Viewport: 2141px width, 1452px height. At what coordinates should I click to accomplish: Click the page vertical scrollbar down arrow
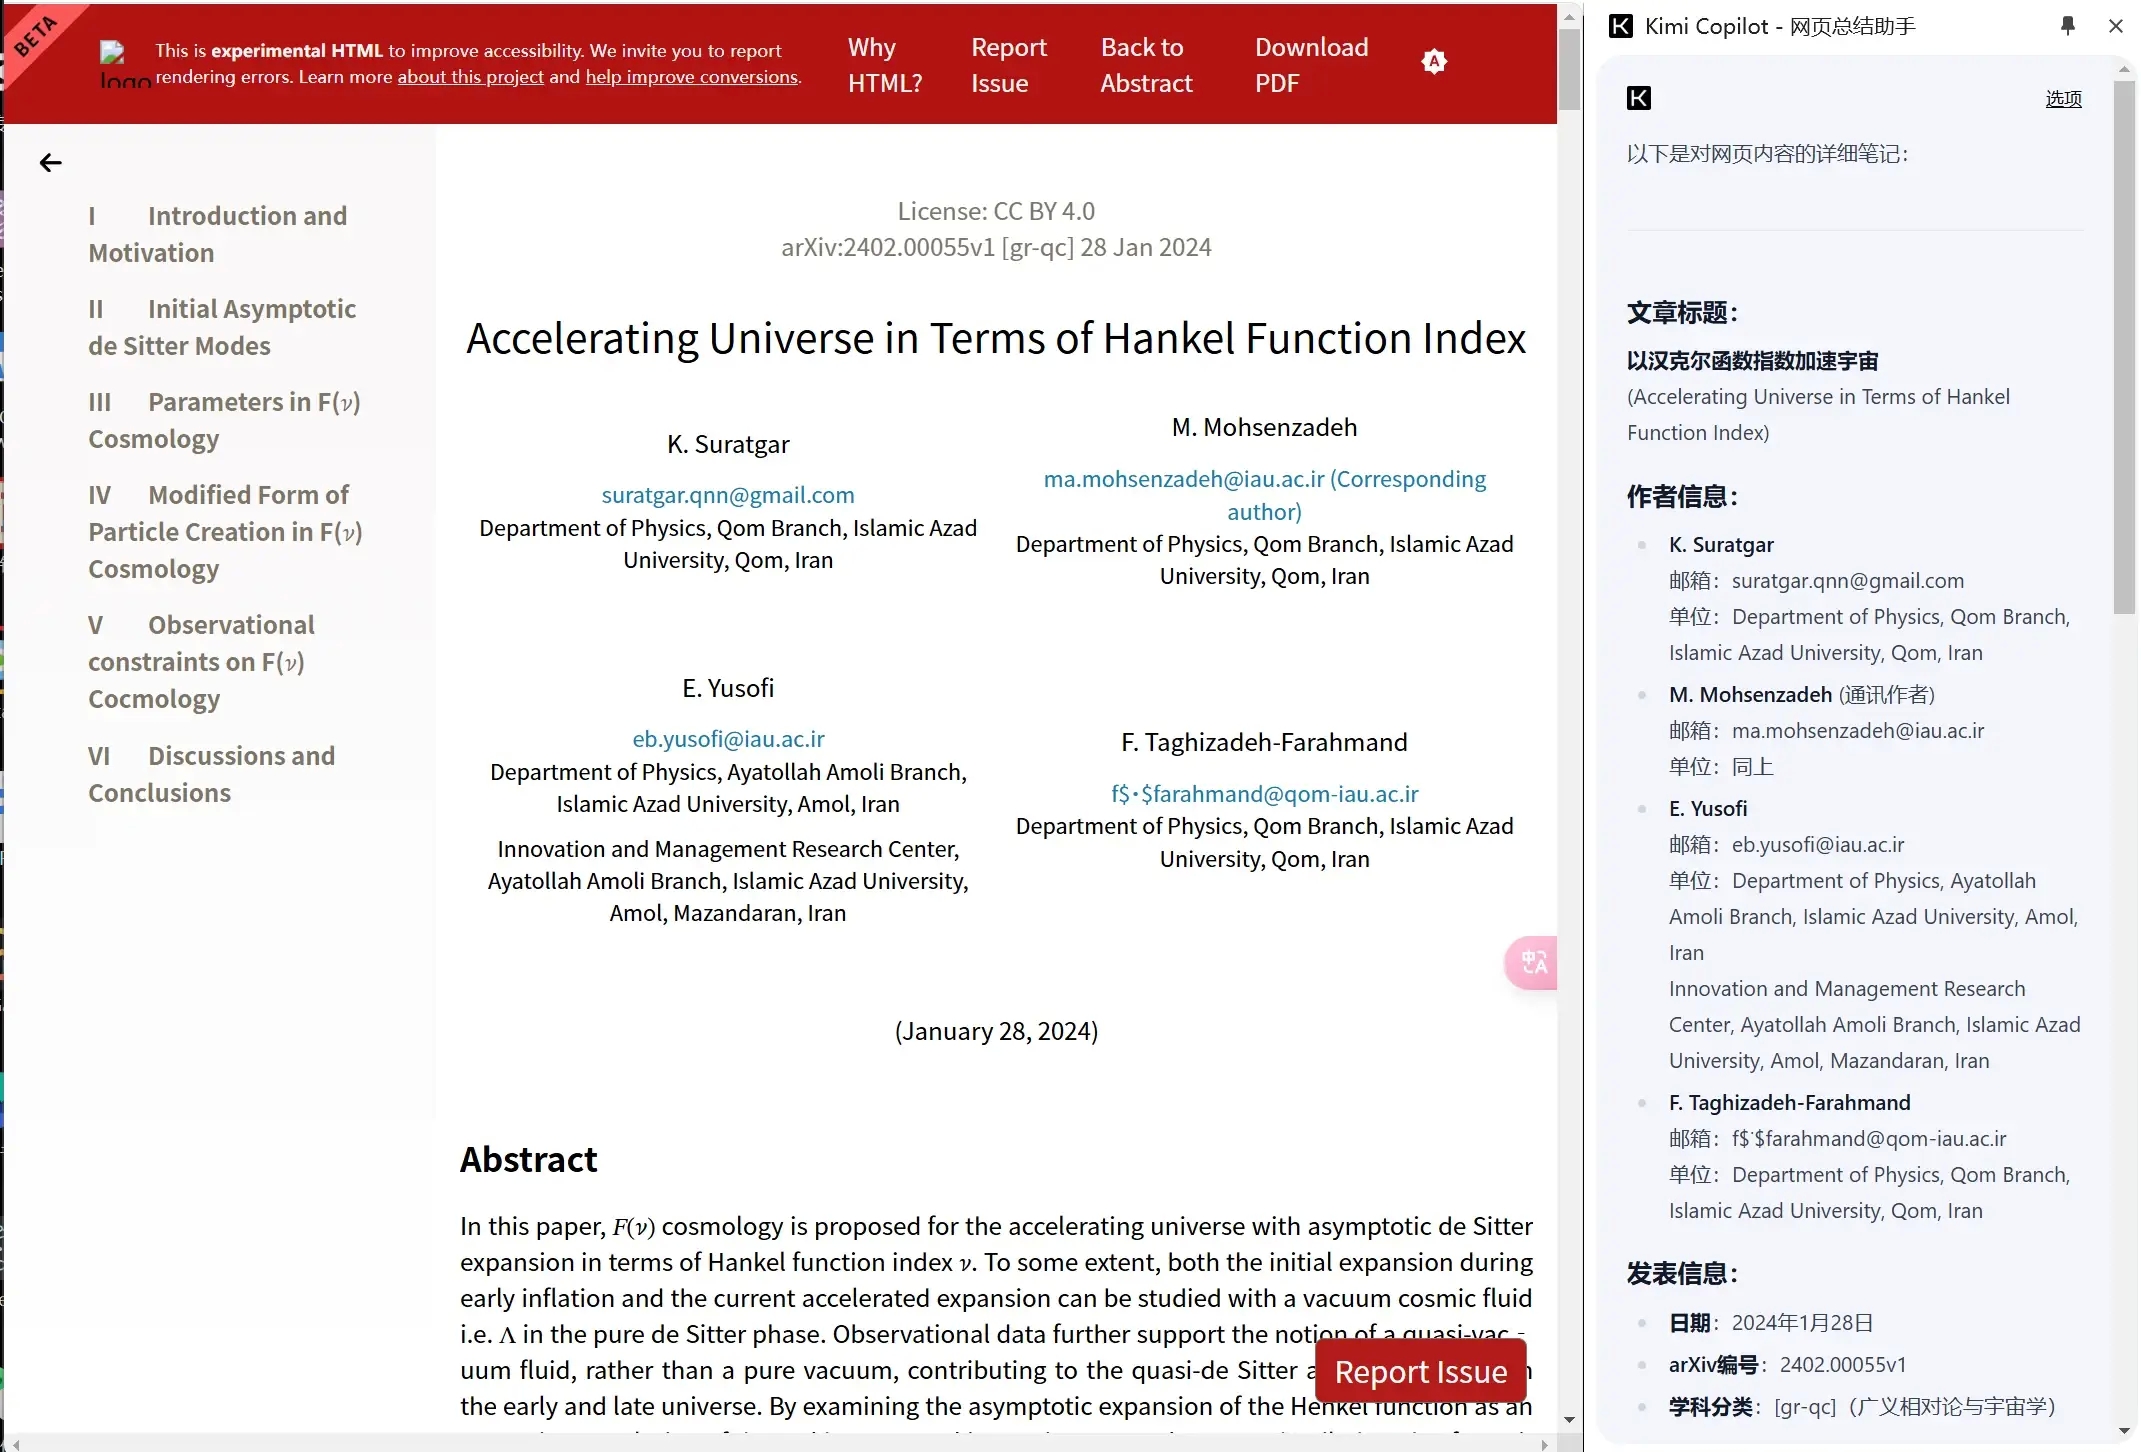1568,1420
